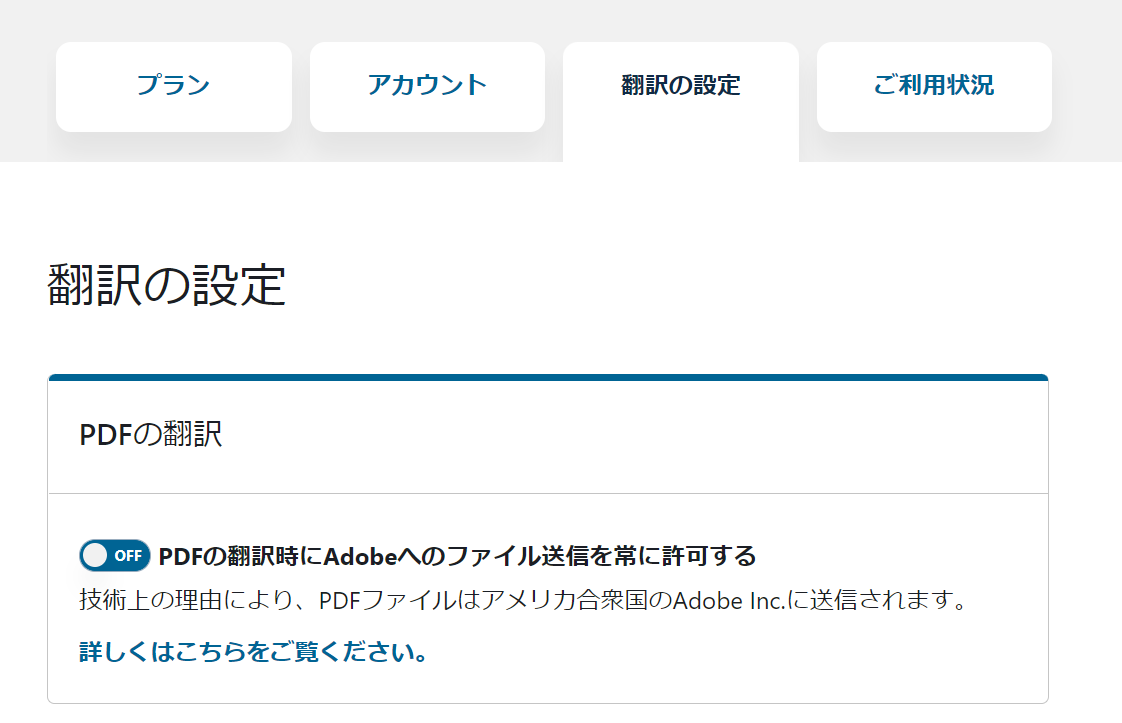Go to the ご利用状況 tab
Image resolution: width=1122 pixels, height=723 pixels.
point(934,87)
